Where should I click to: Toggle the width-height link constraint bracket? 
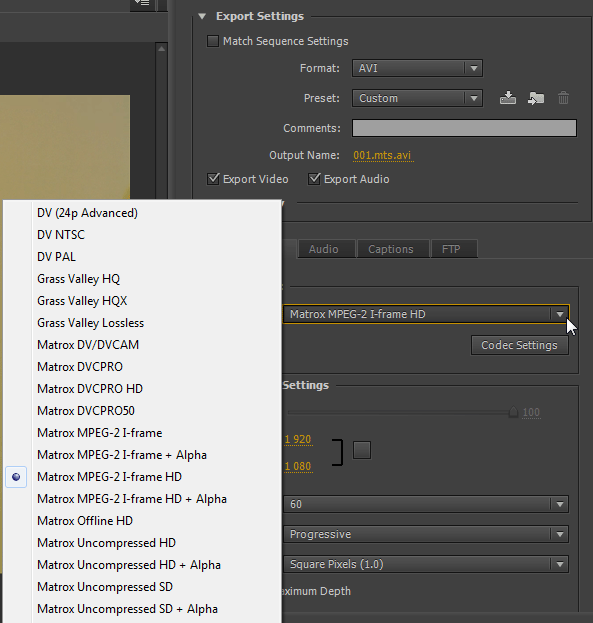click(x=338, y=452)
